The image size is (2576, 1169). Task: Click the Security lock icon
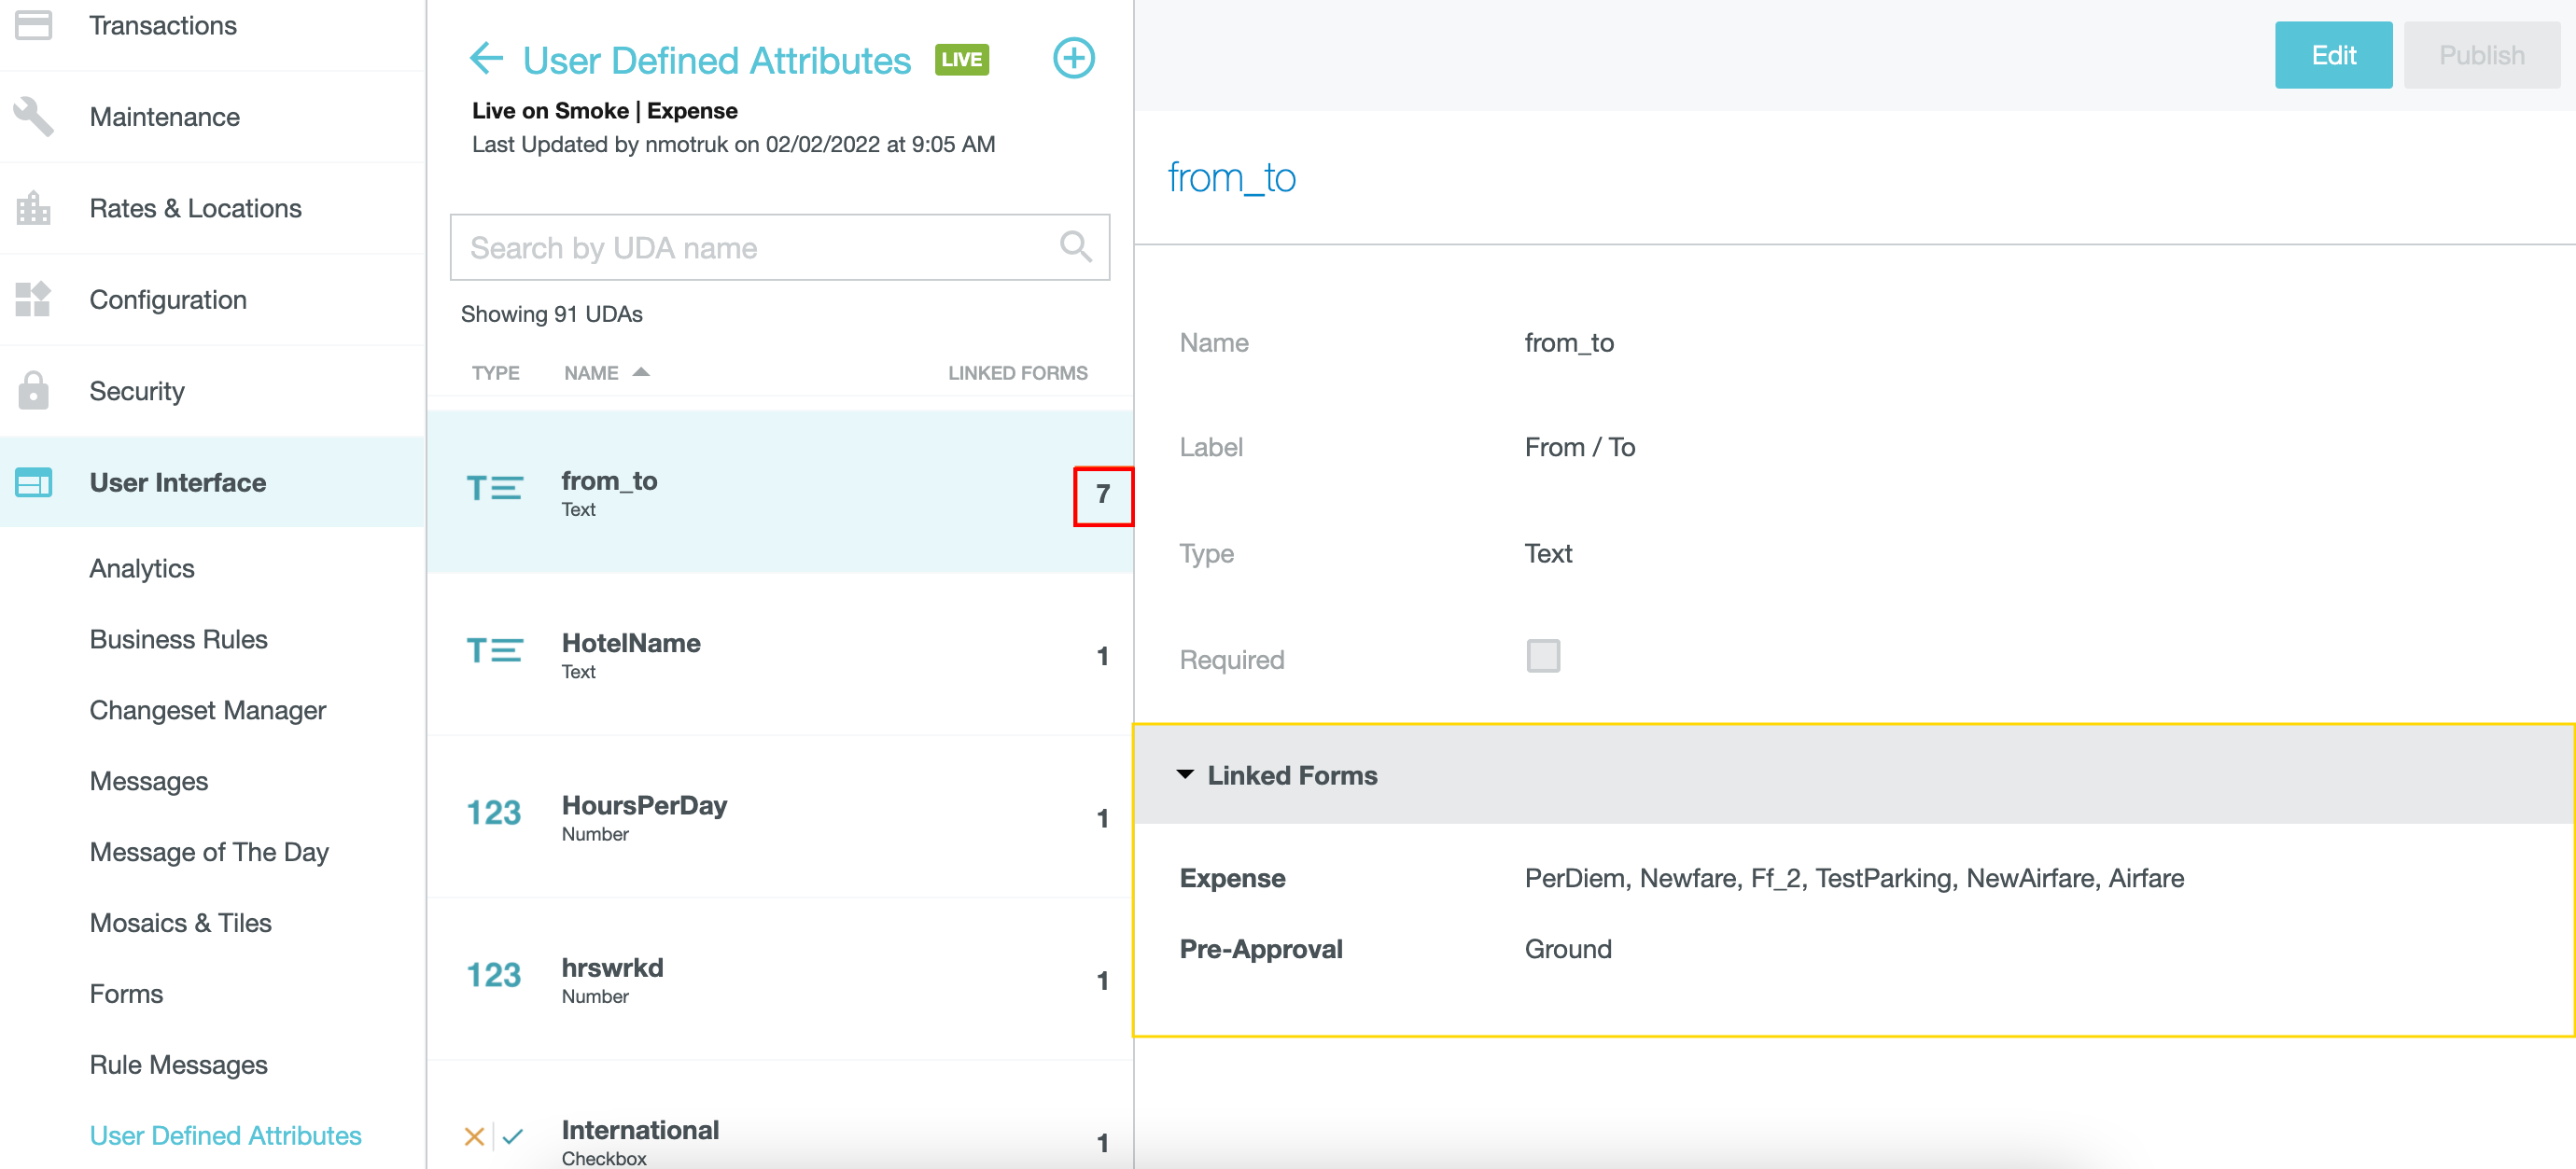(33, 391)
